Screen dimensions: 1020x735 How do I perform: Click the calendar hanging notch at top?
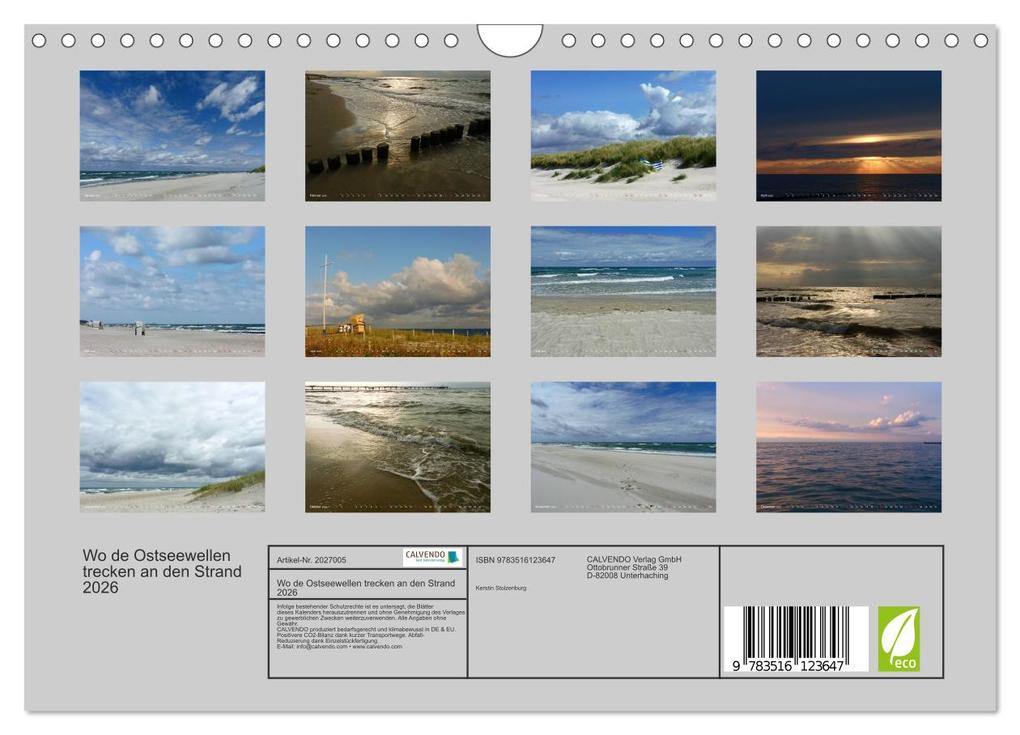click(x=509, y=39)
